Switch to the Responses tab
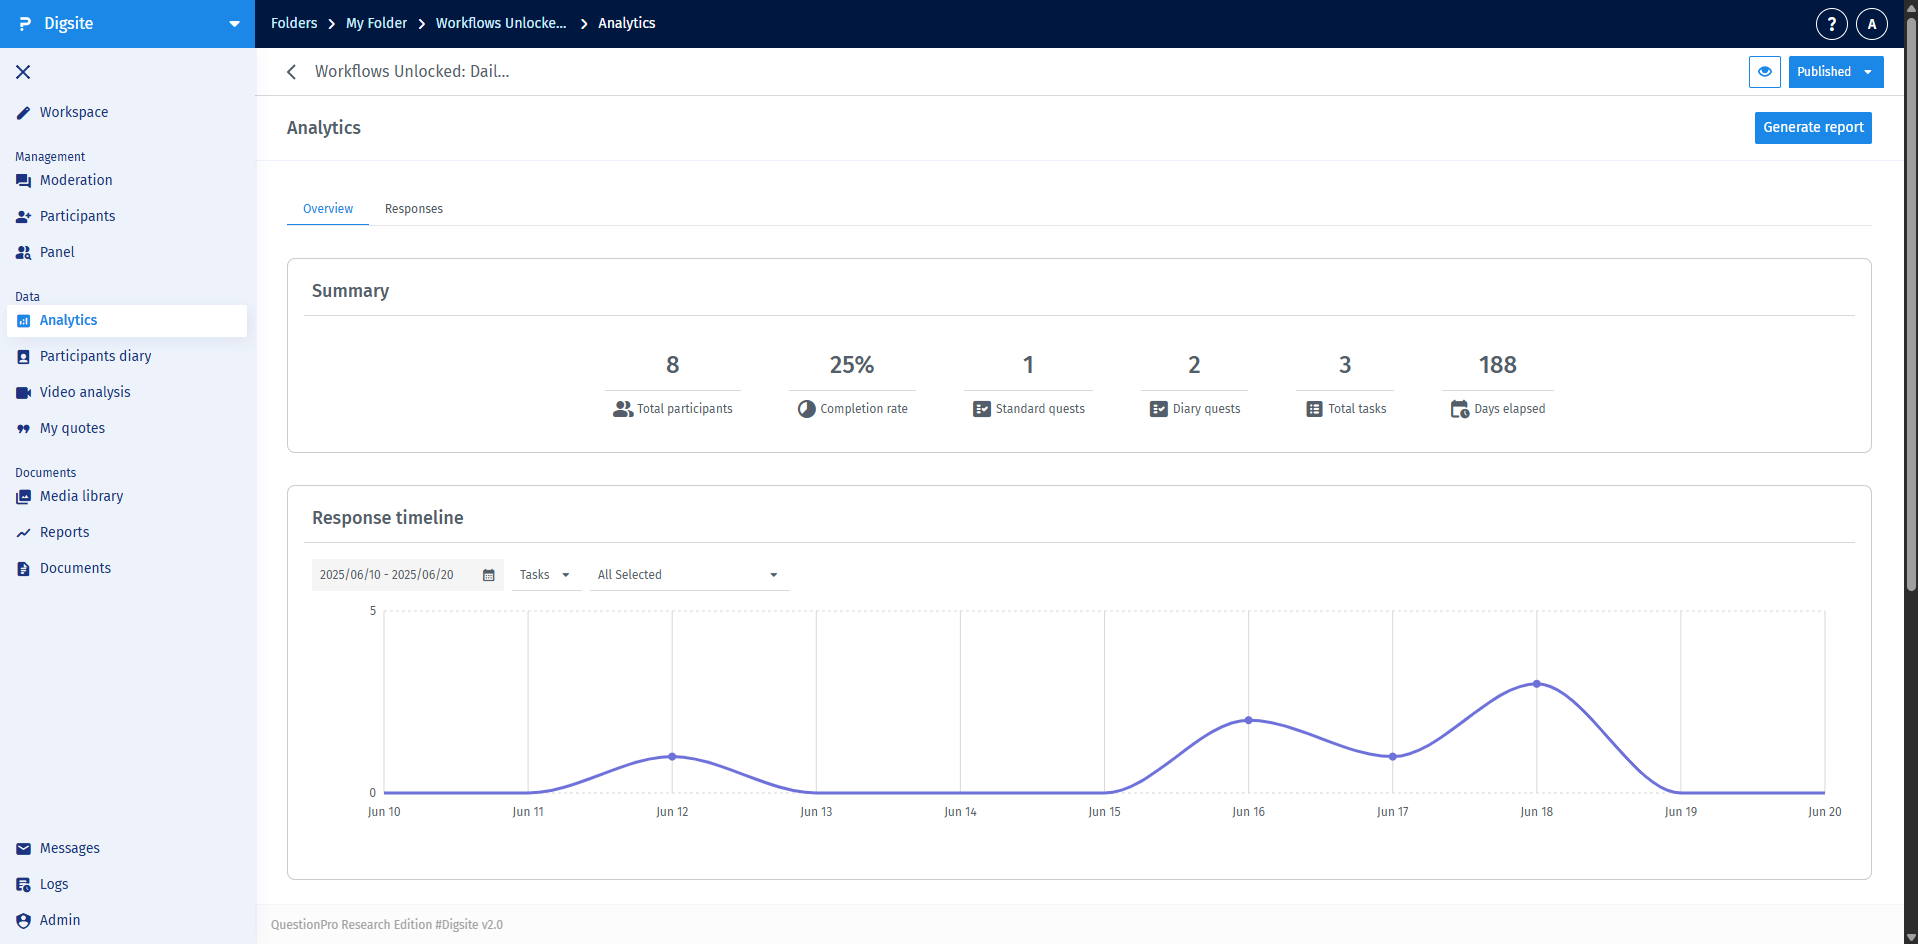1918x944 pixels. (413, 209)
